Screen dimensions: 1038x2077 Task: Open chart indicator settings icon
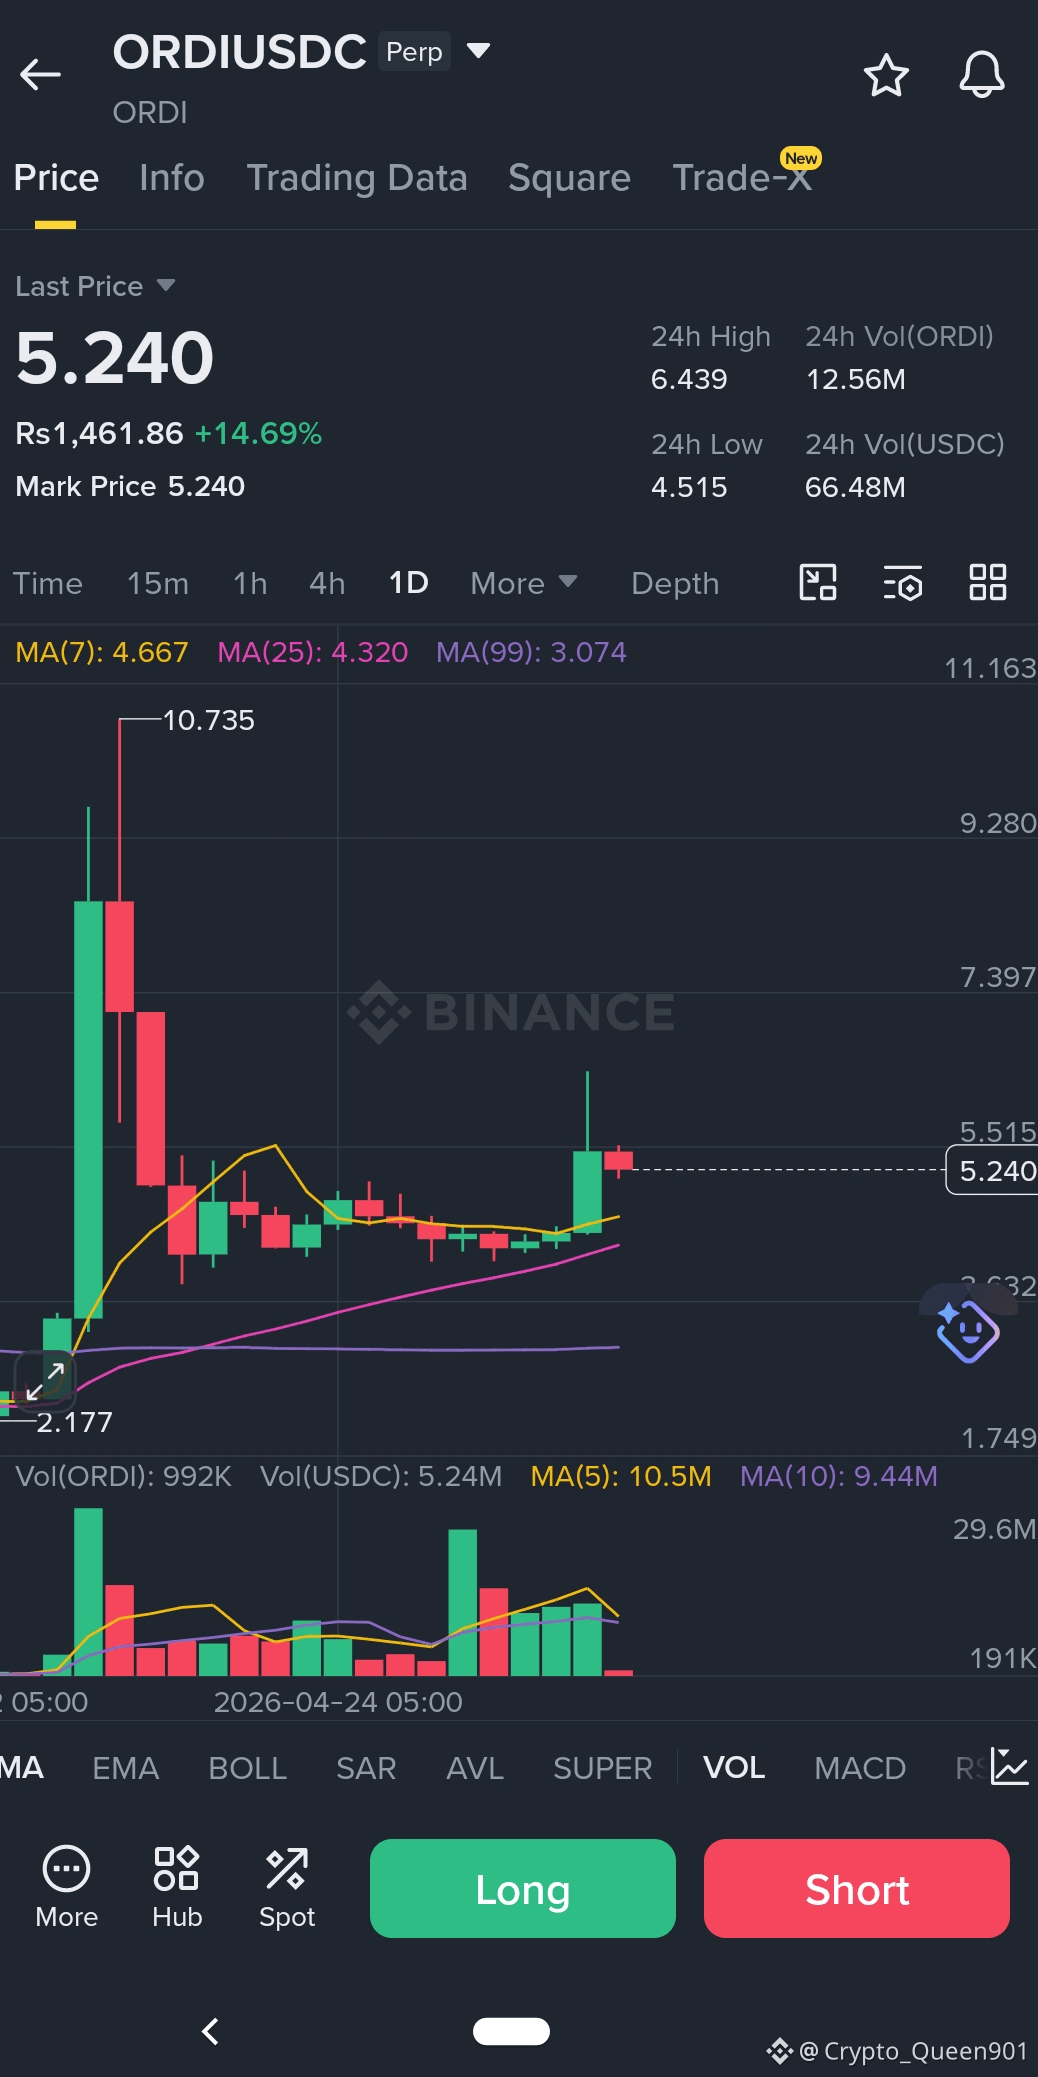coord(903,582)
